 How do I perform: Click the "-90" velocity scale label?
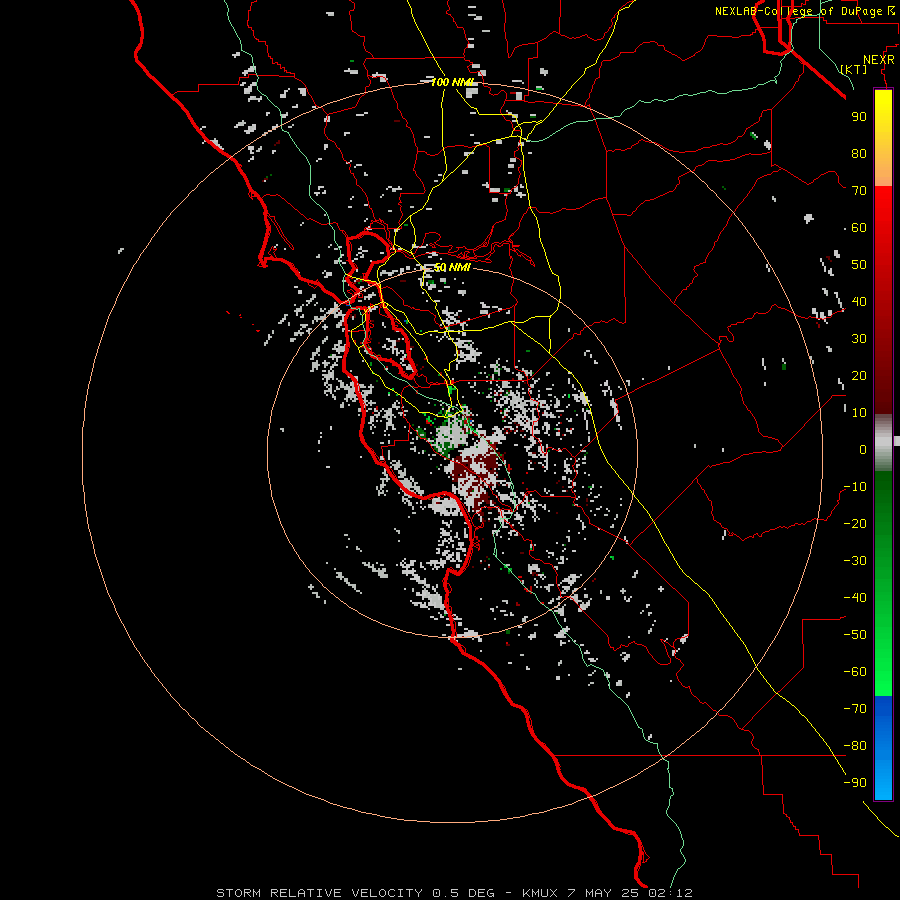coord(855,783)
